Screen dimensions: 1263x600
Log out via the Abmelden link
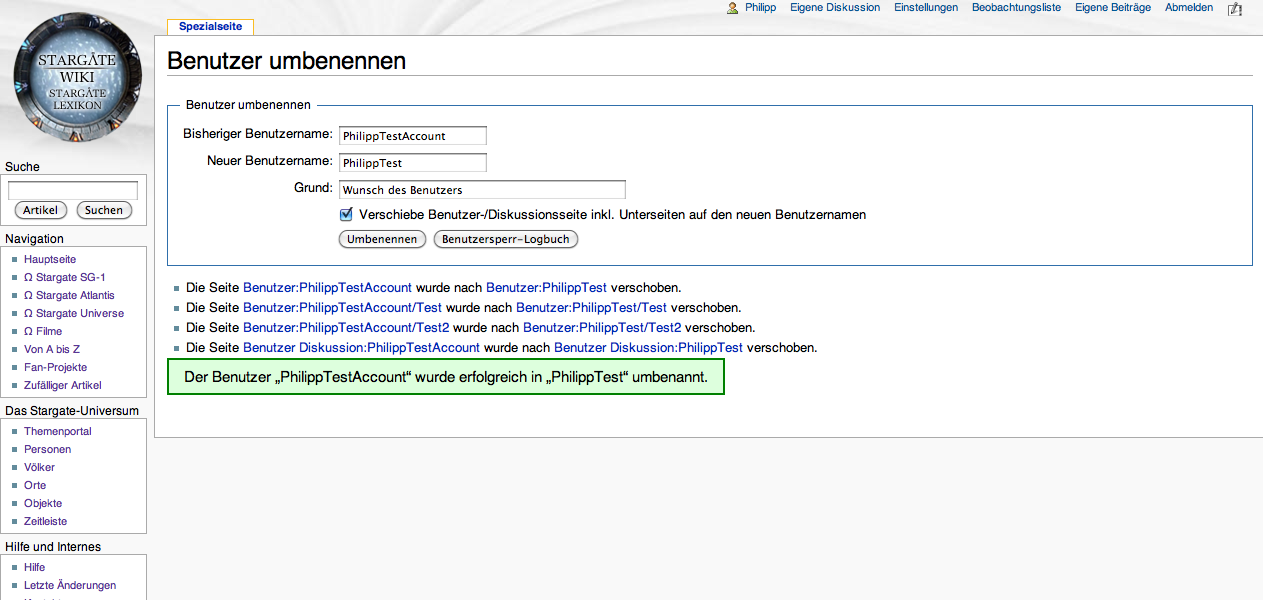point(1189,8)
